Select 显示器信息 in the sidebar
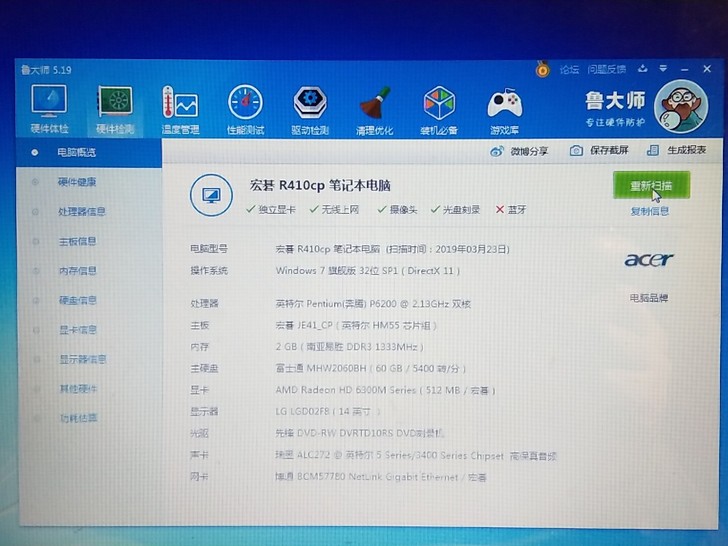The image size is (728, 546). pyautogui.click(x=83, y=359)
